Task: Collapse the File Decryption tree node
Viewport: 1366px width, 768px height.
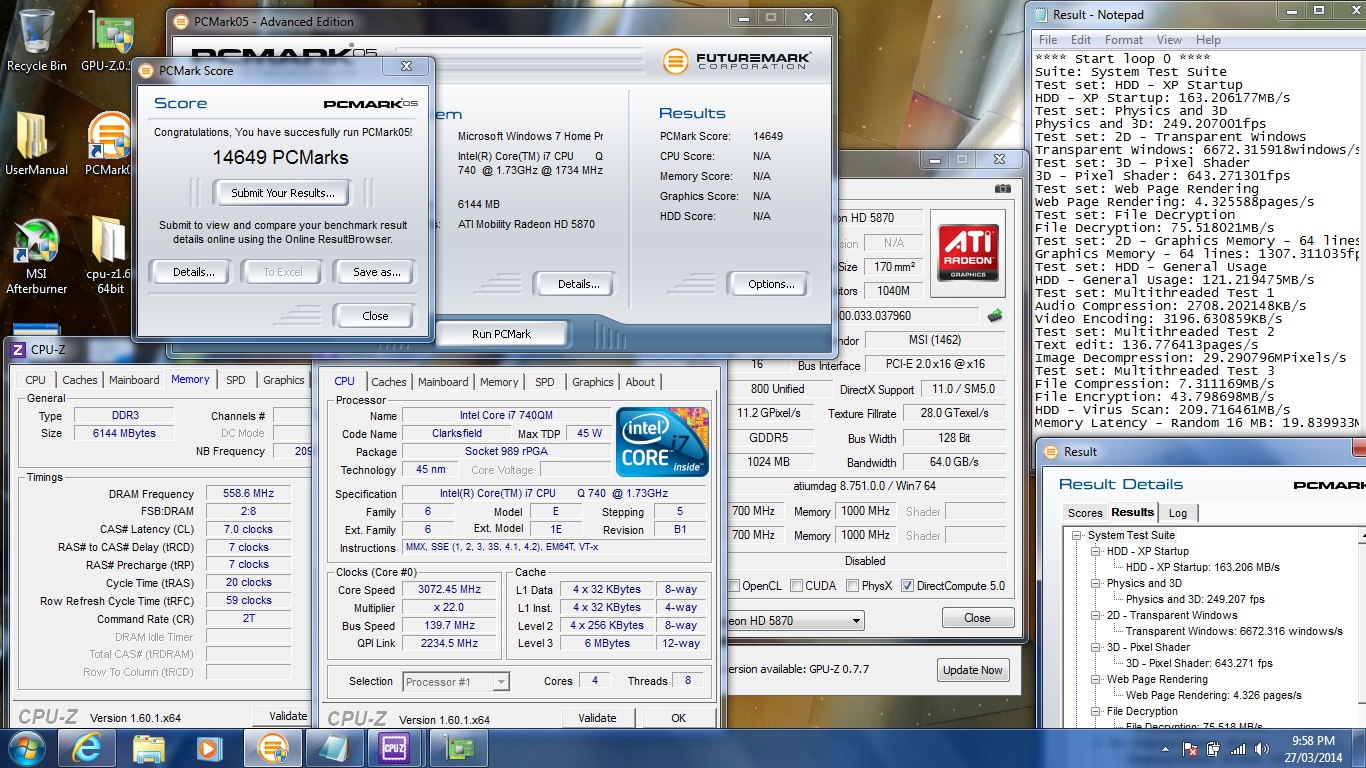Action: tap(1097, 711)
